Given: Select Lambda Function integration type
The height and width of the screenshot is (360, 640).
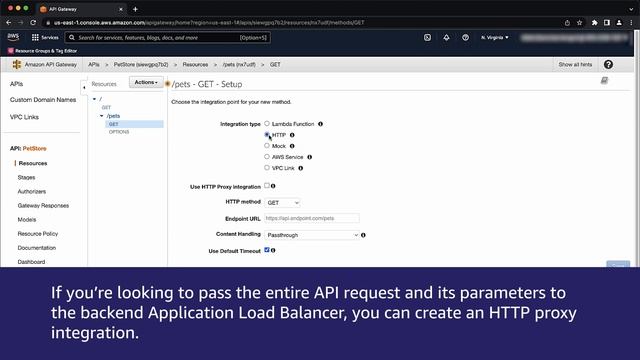Looking at the screenshot, I should click(267, 123).
